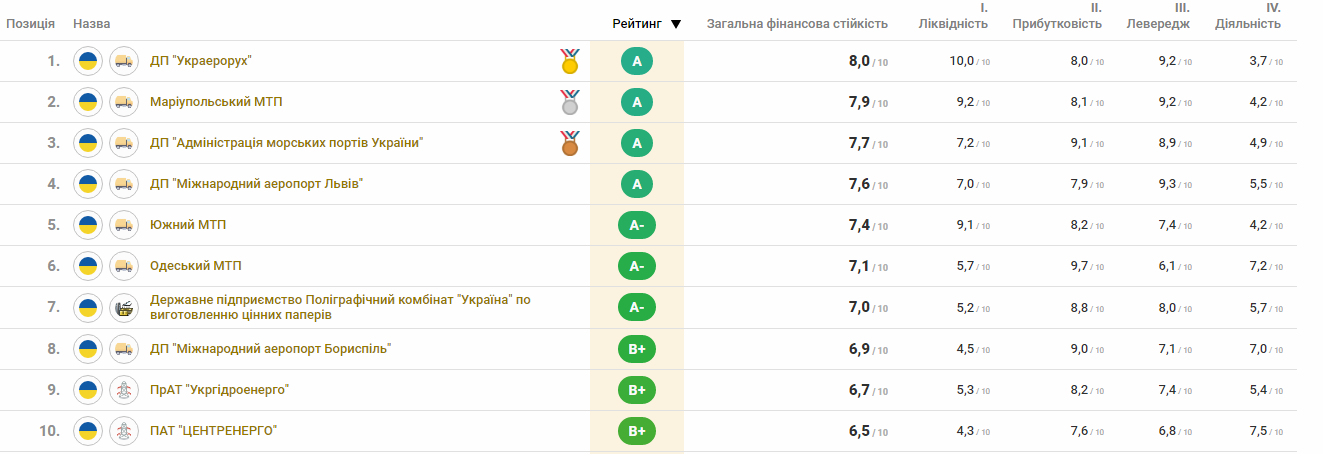Click the energy icon next to ЦЕНТРЕНЕРГО

[x=123, y=431]
